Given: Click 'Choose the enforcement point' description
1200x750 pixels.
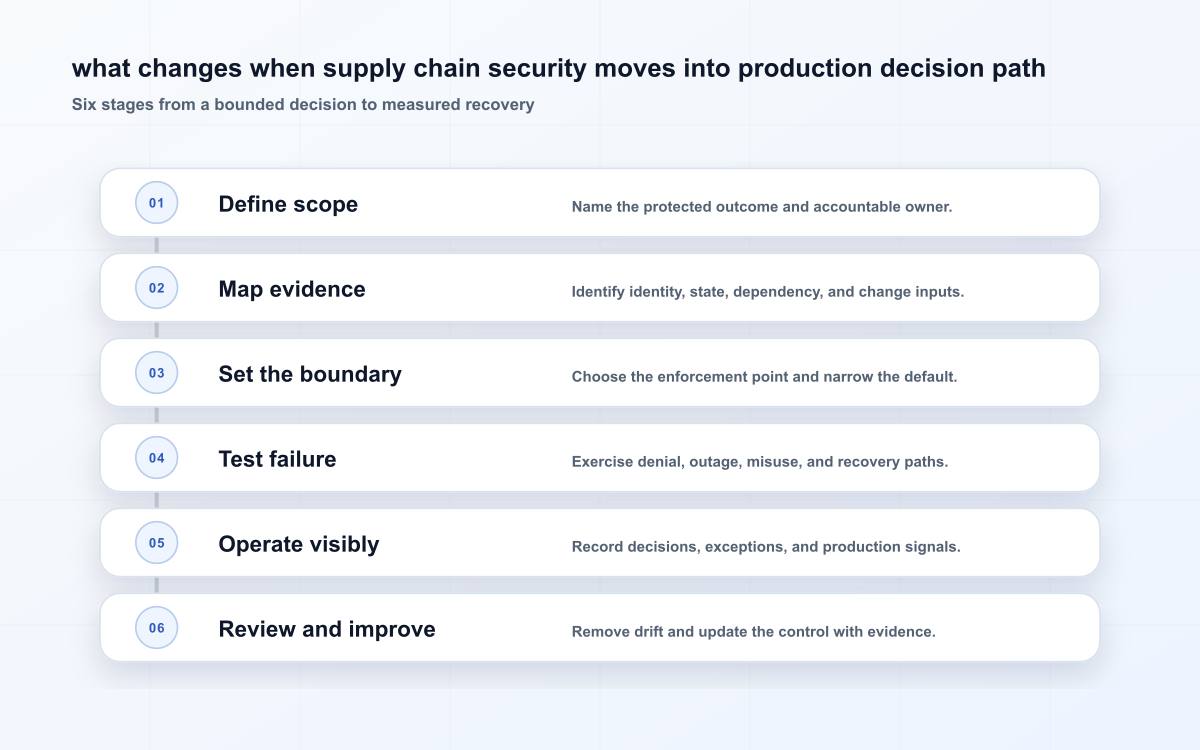Looking at the screenshot, I should pos(764,377).
